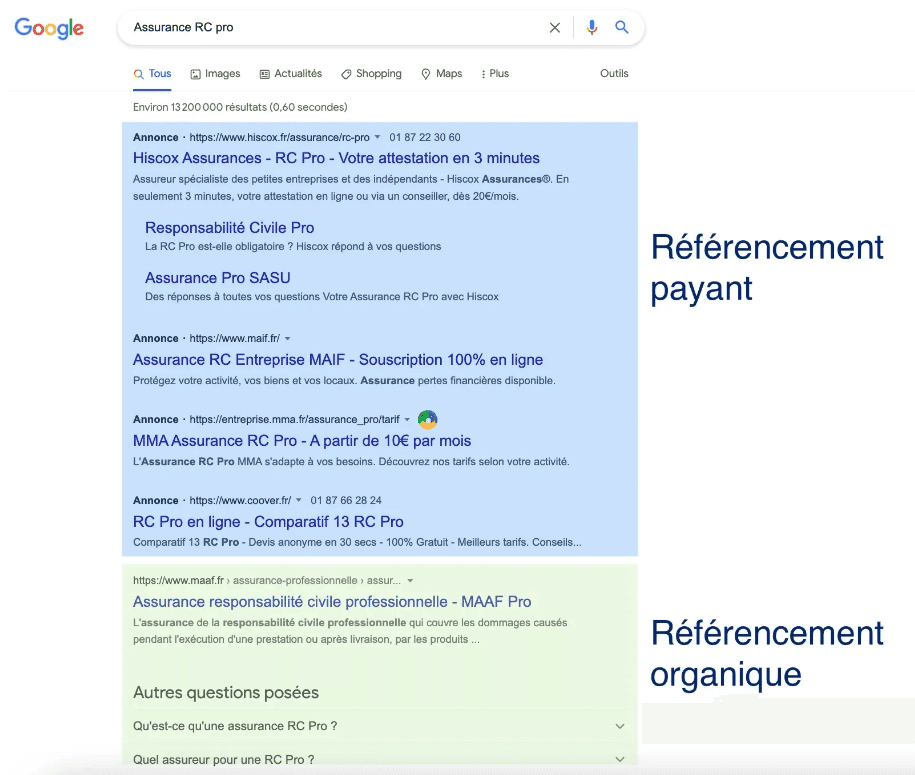Open Assurance Pro SASU sitelink
This screenshot has width=915, height=775.
[x=218, y=278]
